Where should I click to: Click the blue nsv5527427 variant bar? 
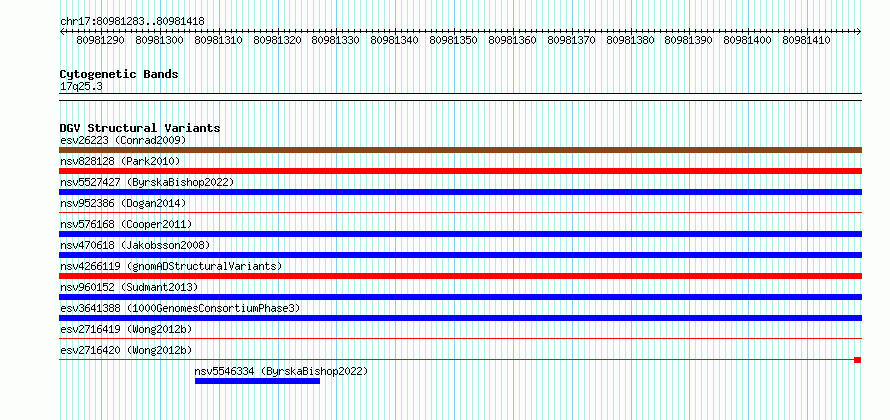pyautogui.click(x=460, y=192)
